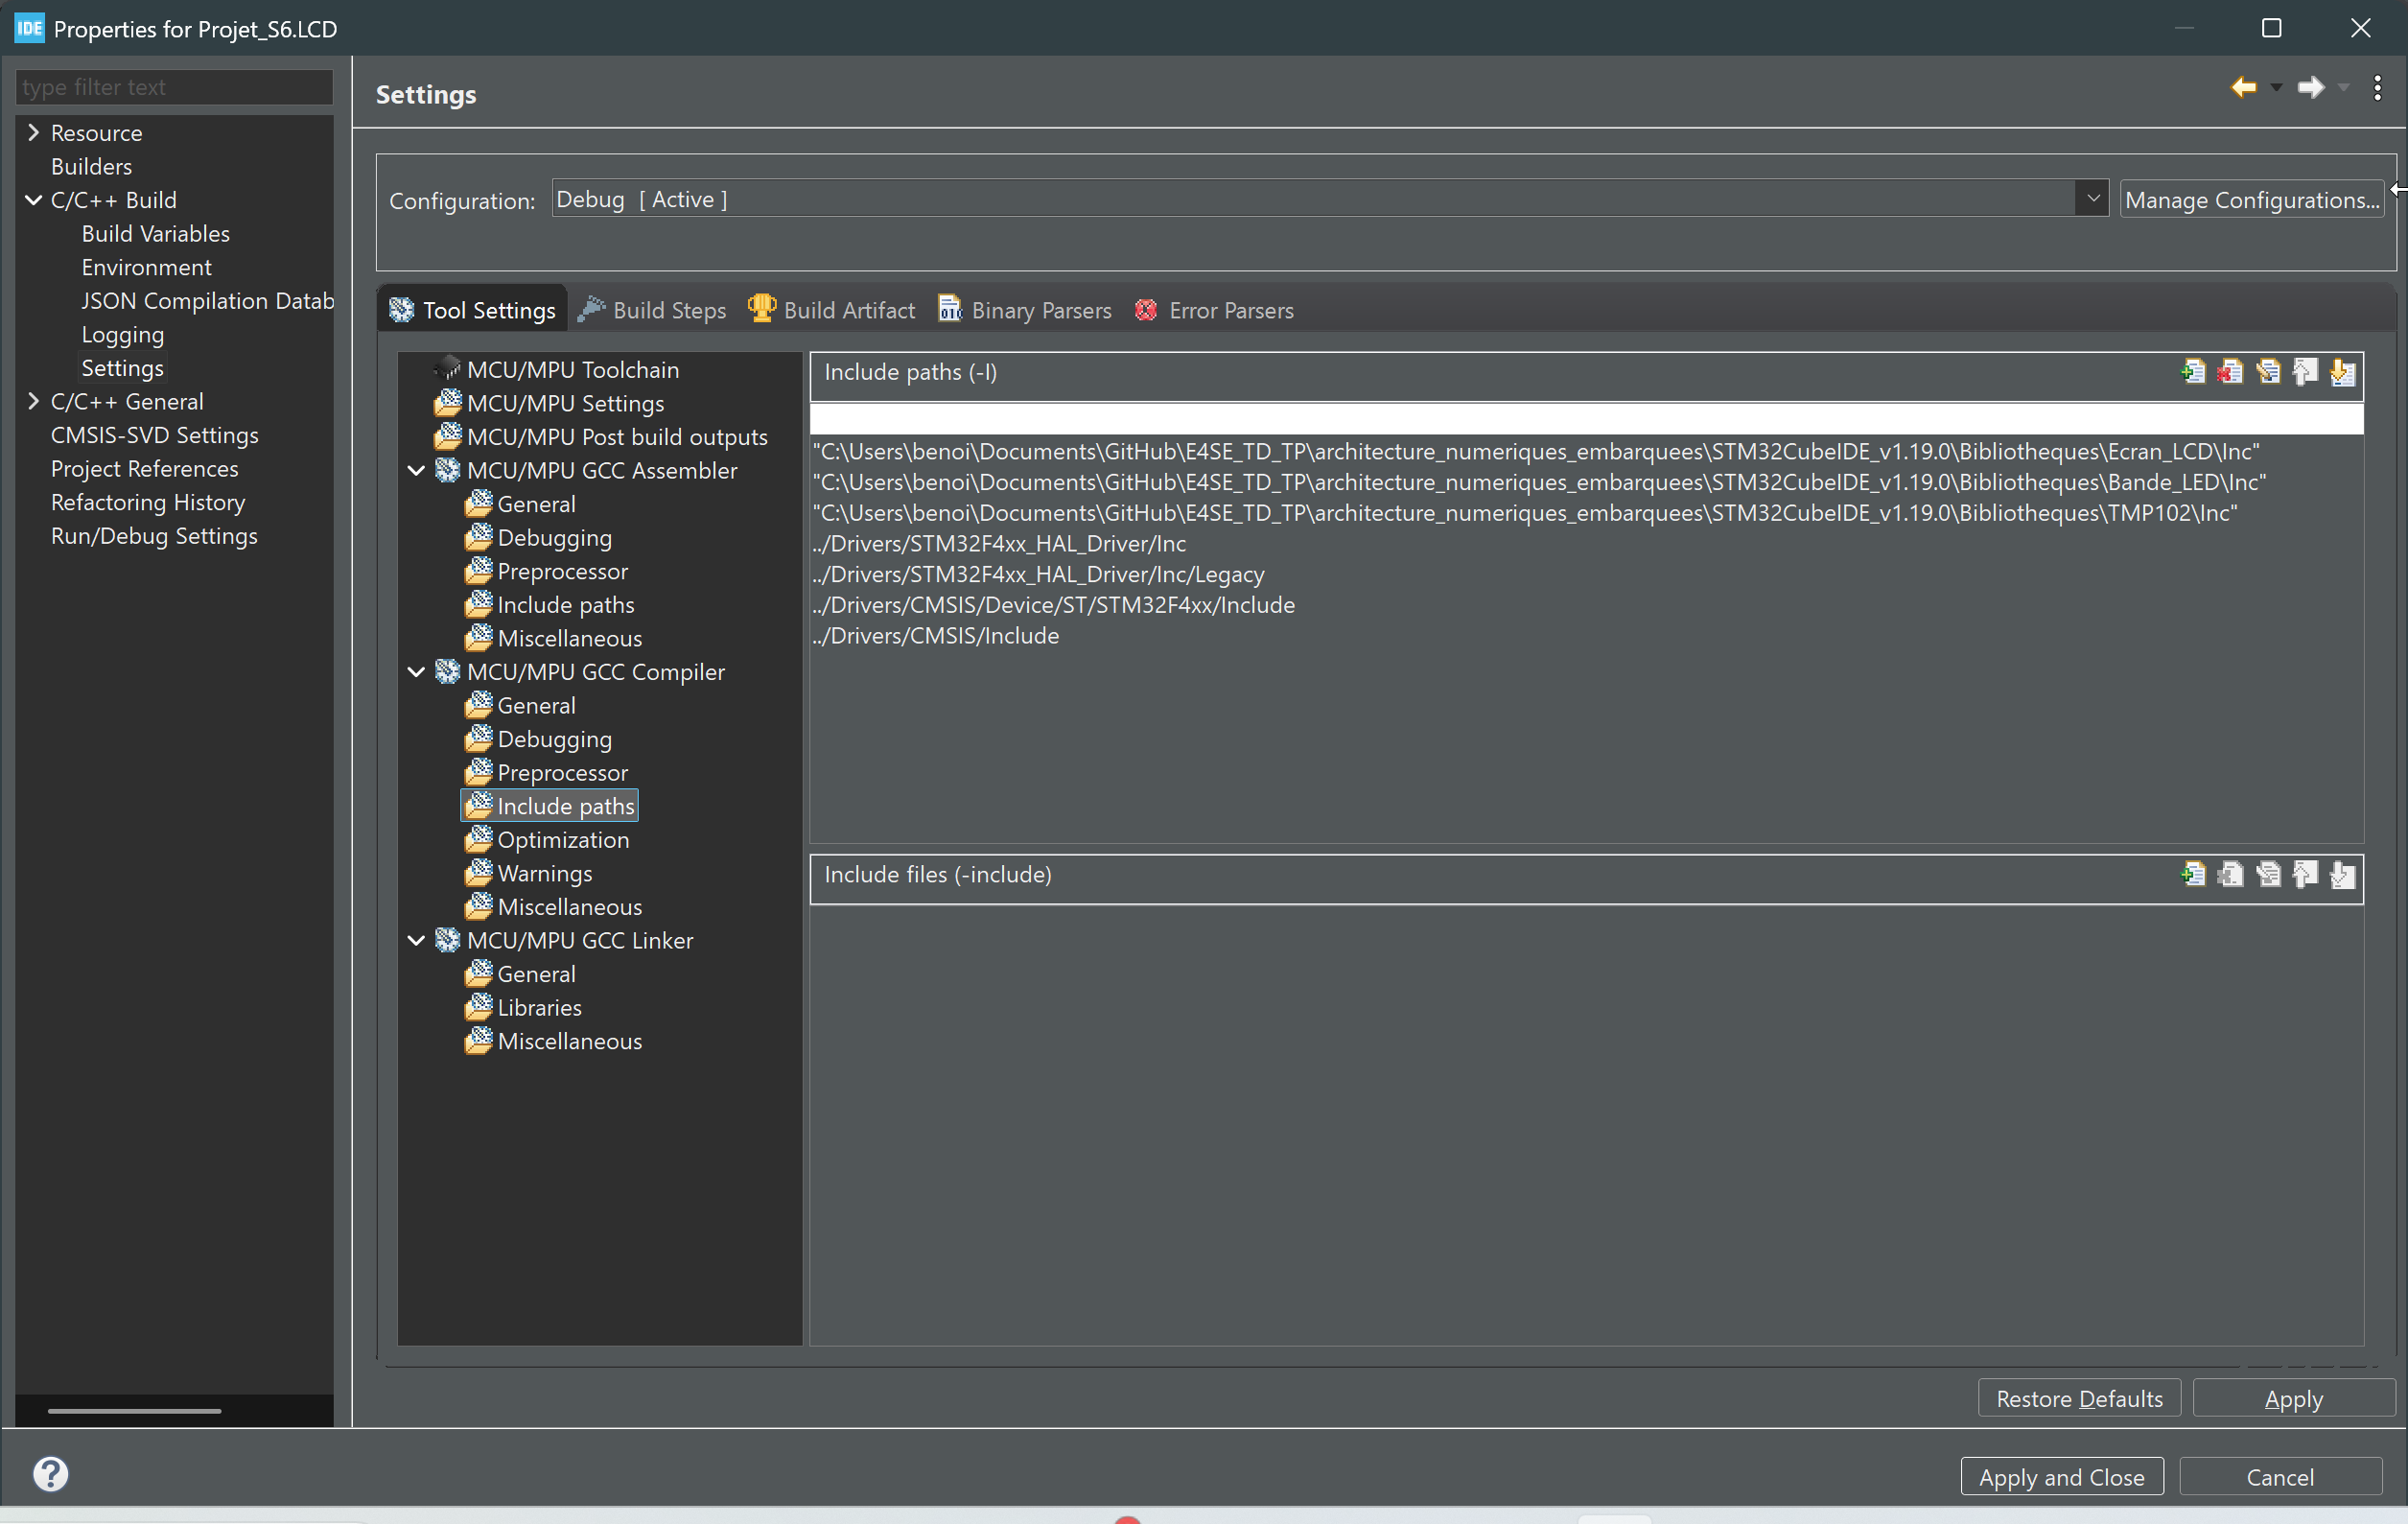Delete entry in Include files section
The height and width of the screenshot is (1524, 2408).
(2230, 874)
